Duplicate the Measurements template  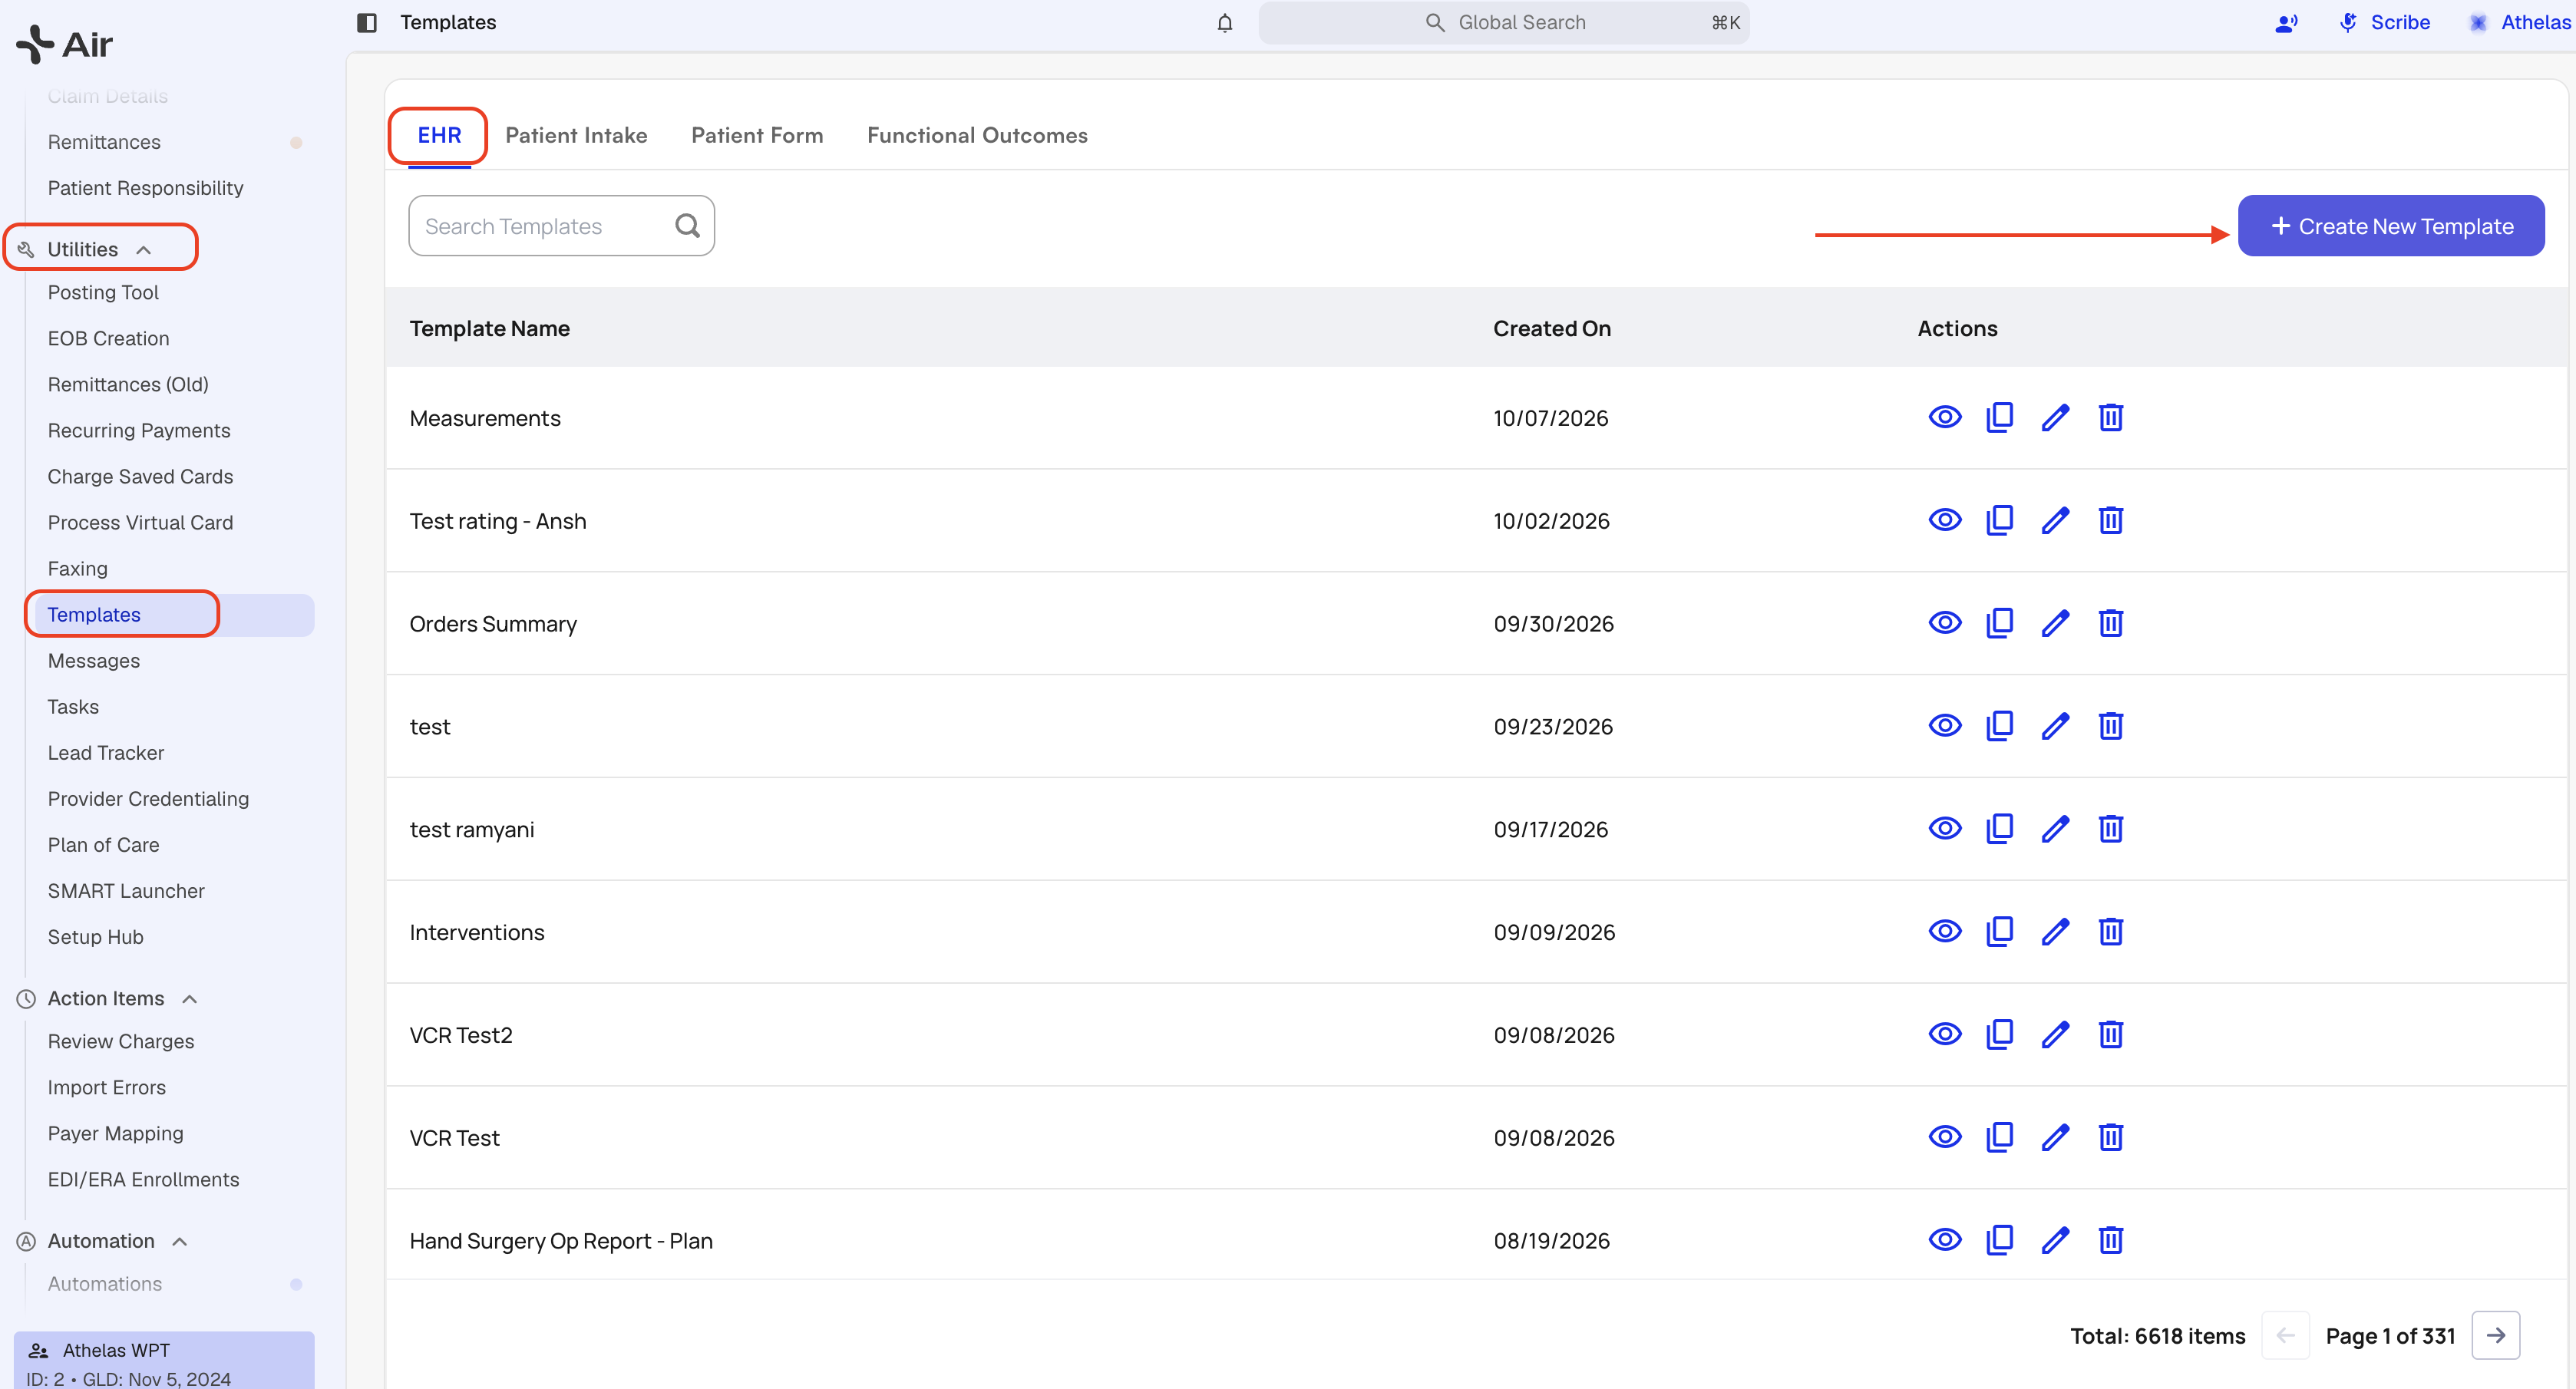pos(2000,417)
